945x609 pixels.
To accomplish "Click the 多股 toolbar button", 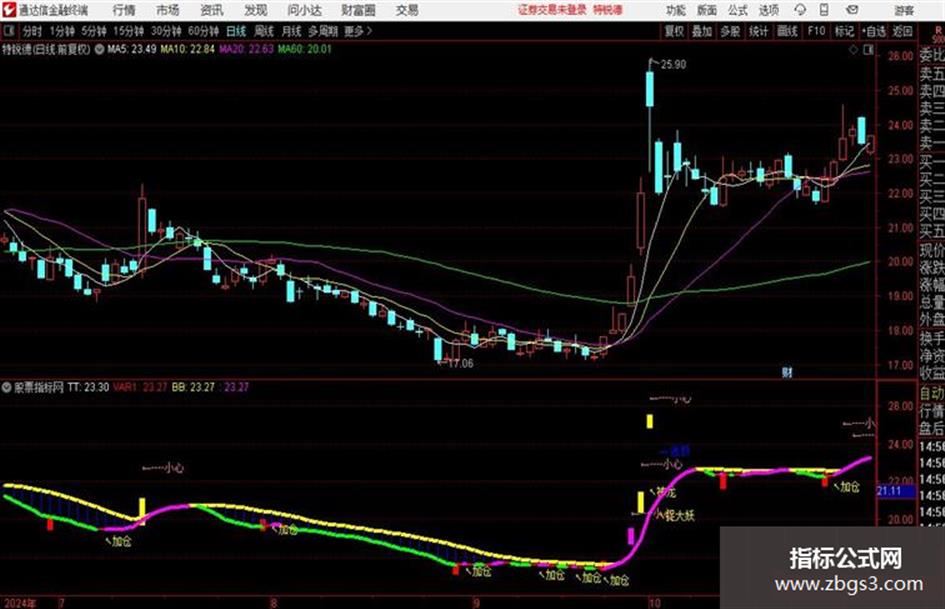I will pos(730,31).
